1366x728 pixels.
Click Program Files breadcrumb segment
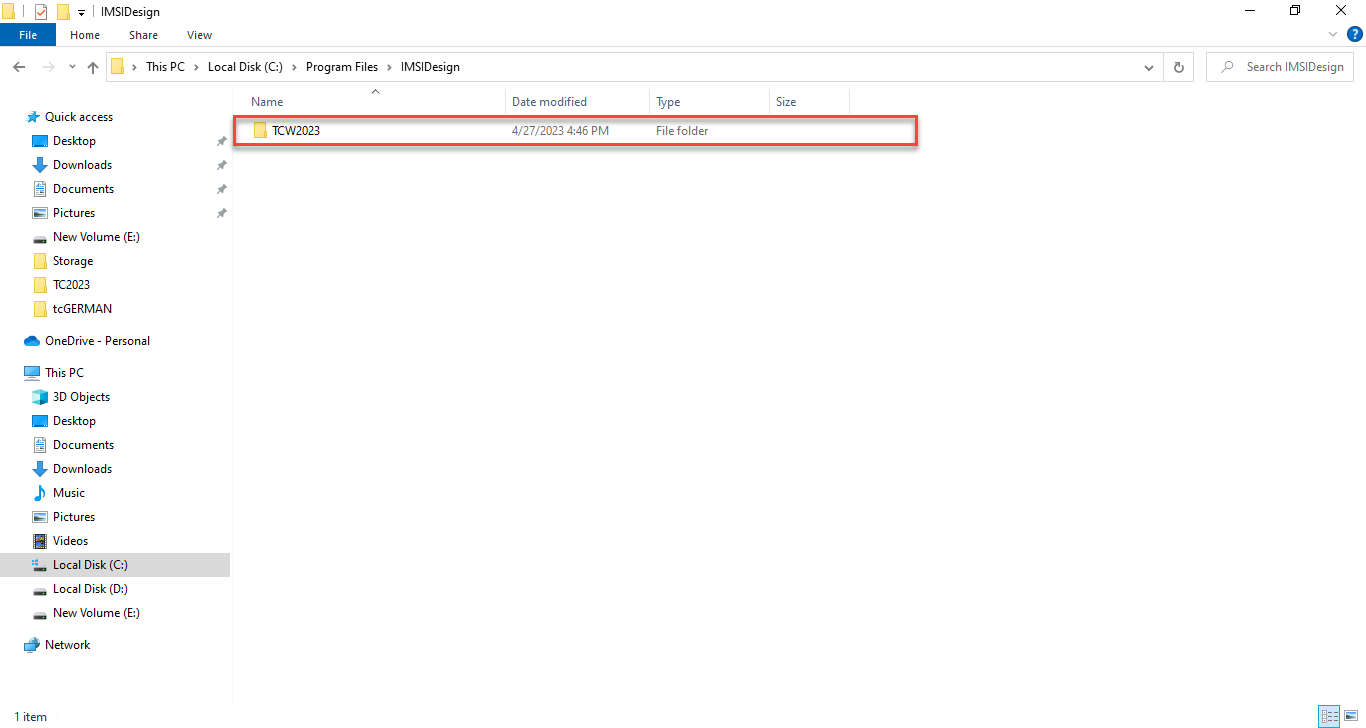pos(342,67)
